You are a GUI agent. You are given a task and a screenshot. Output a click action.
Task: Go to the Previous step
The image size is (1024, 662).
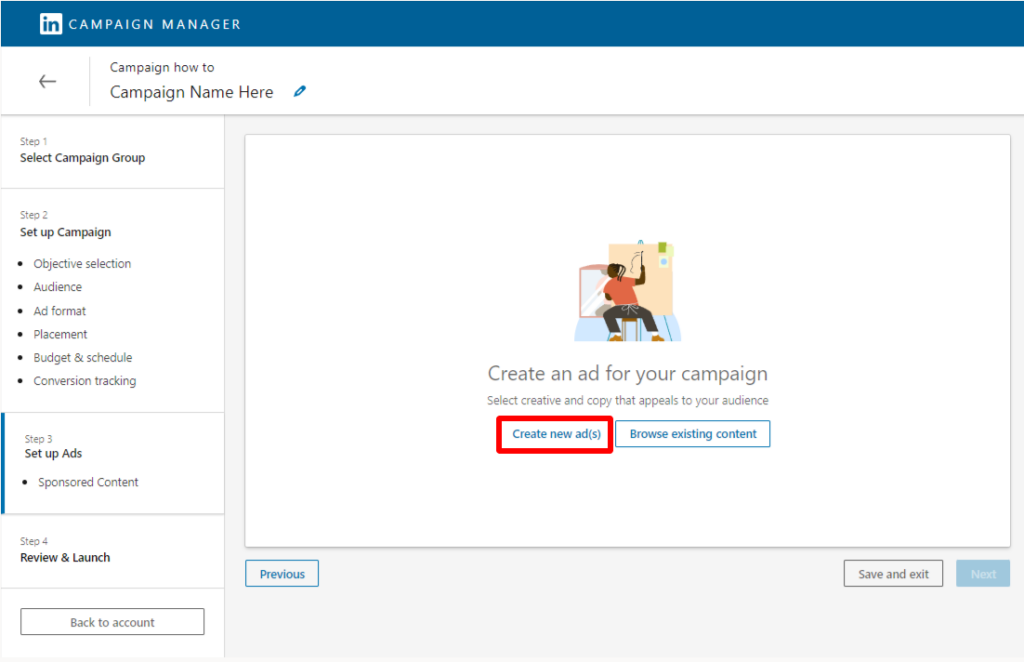pos(282,574)
